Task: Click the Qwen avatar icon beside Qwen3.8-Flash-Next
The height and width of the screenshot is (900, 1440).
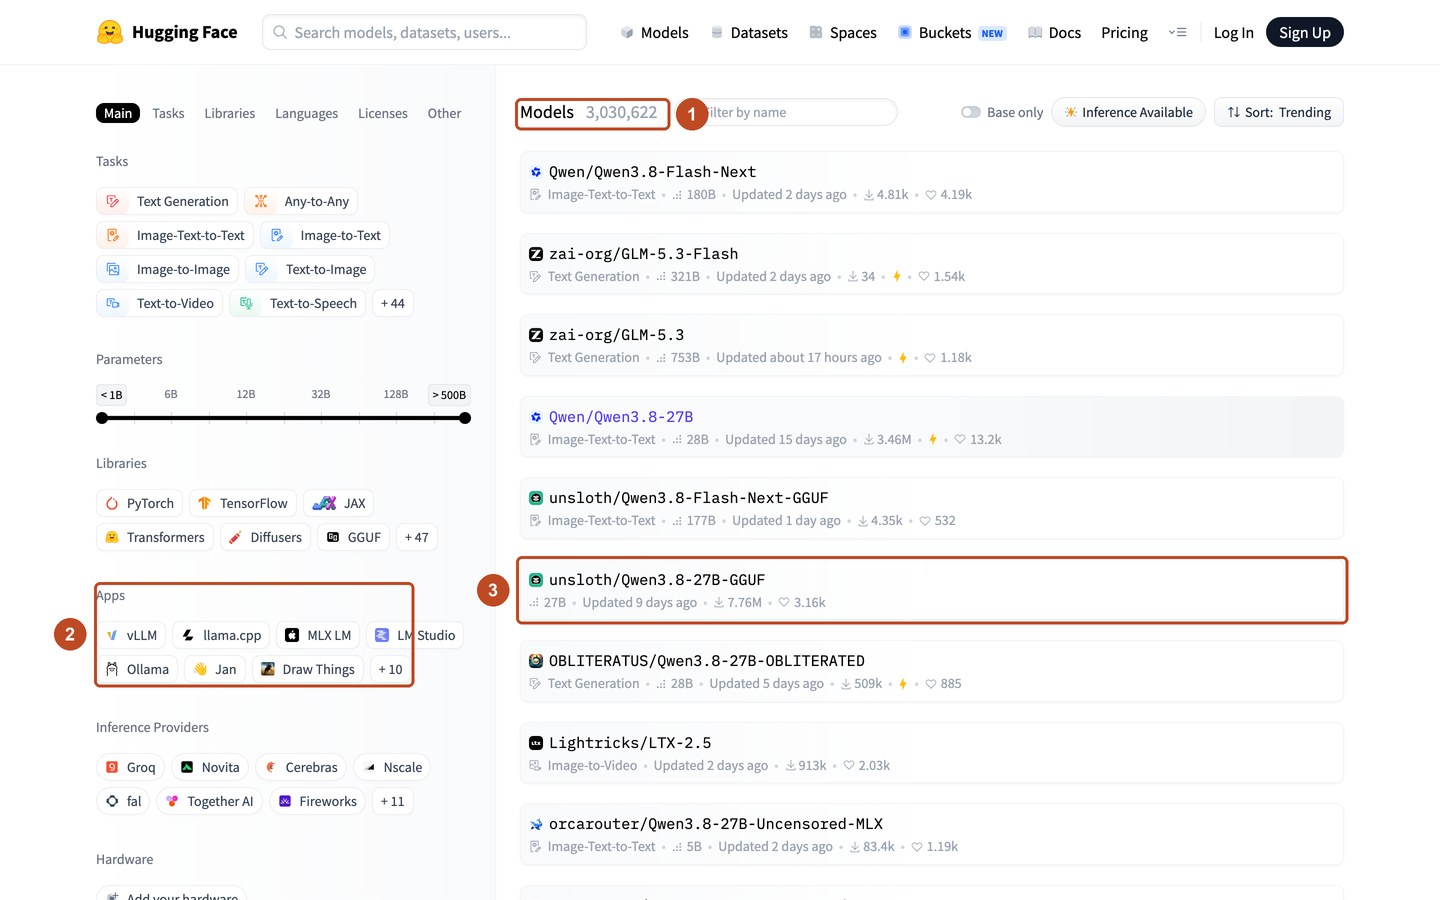Action: coord(536,172)
